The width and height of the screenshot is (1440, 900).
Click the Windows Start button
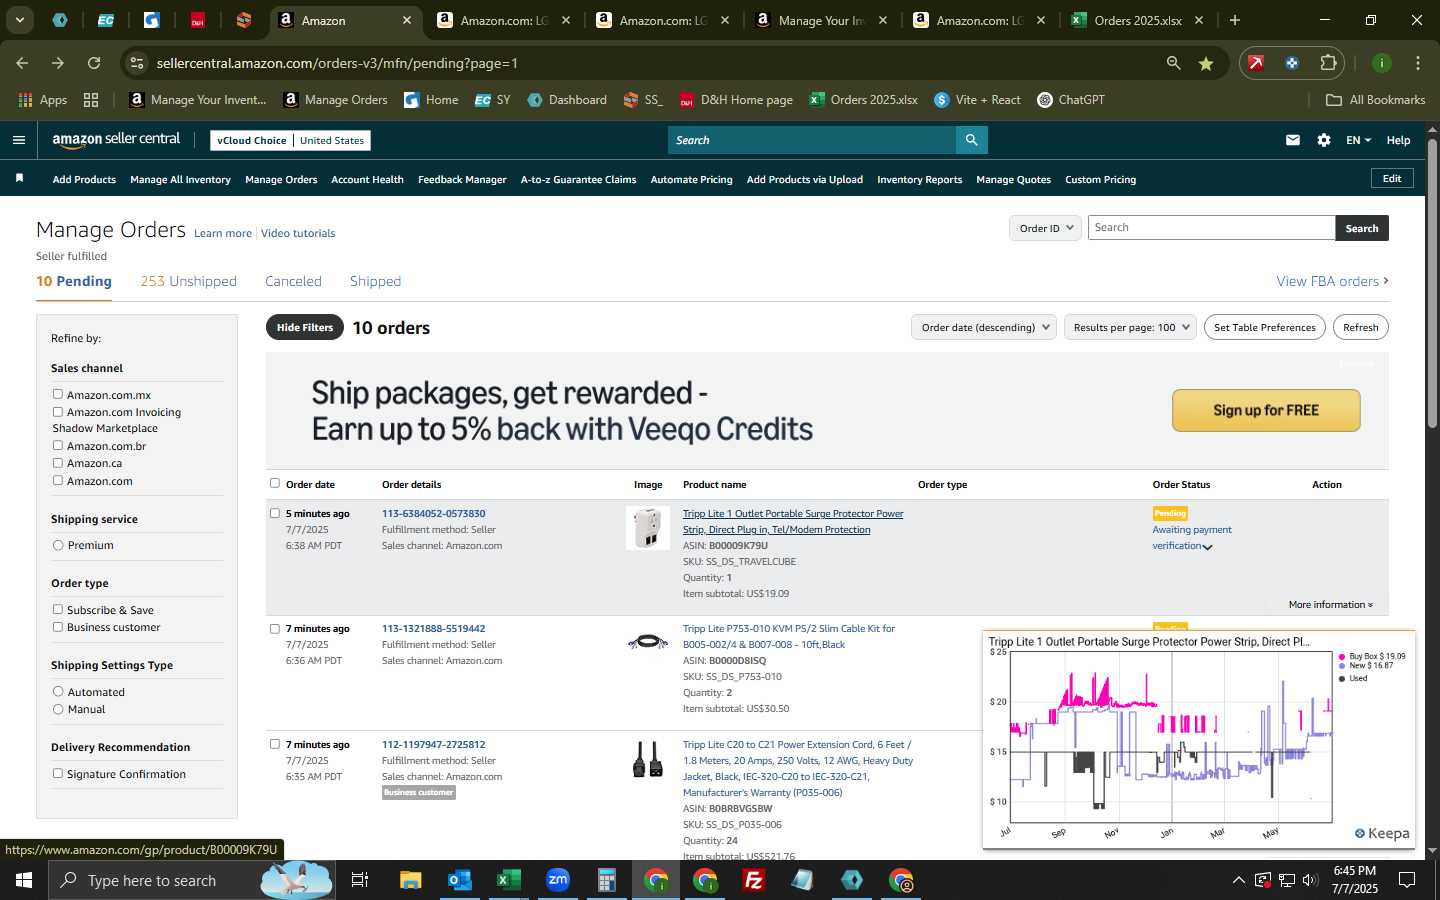[24, 880]
